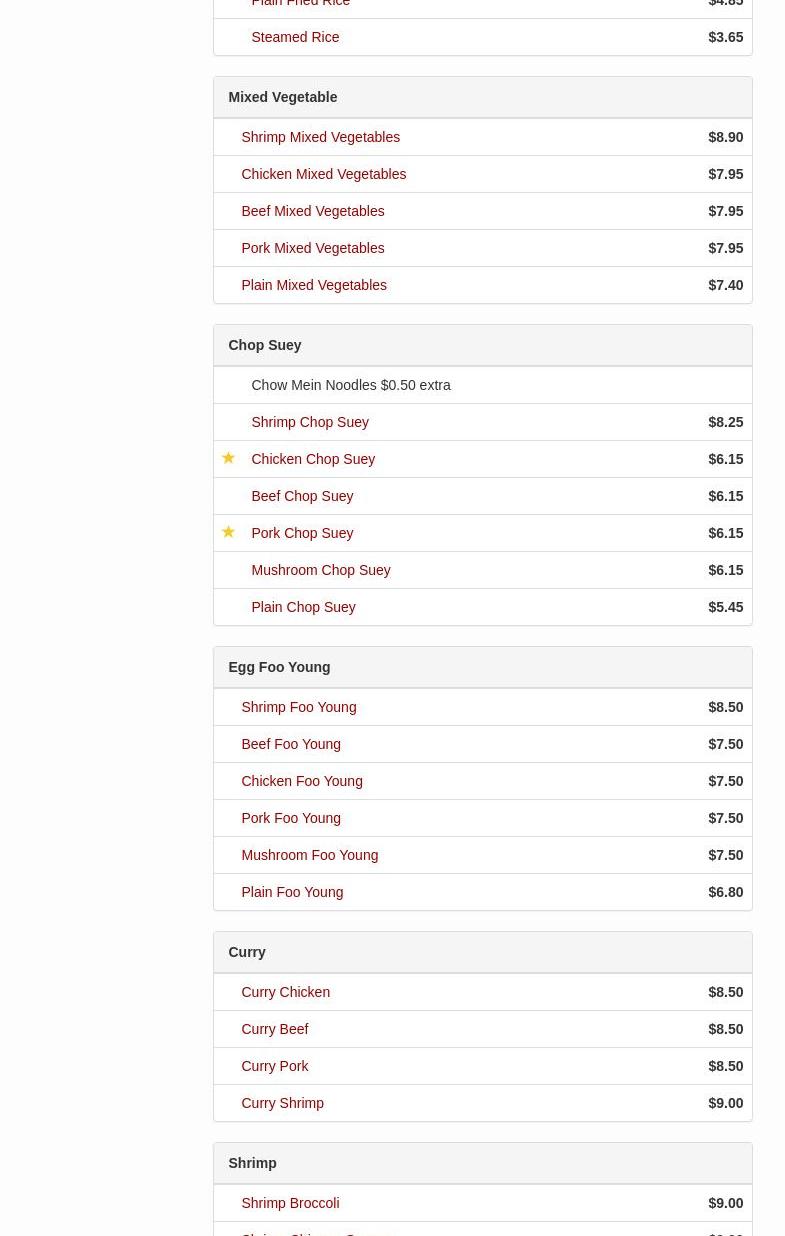
Task: Choose Curry Shrimp
Action: 282,1103
